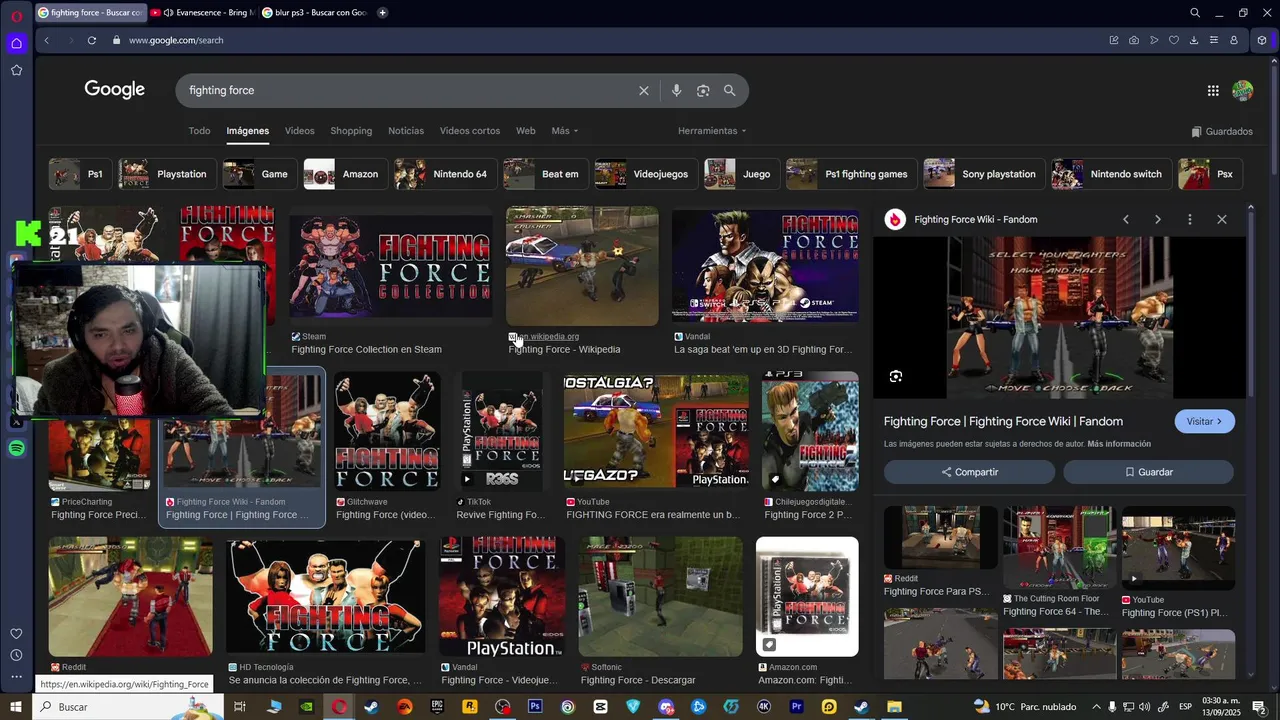Open the Opera Flow send icon
Viewport: 1280px width, 720px height.
(1154, 40)
